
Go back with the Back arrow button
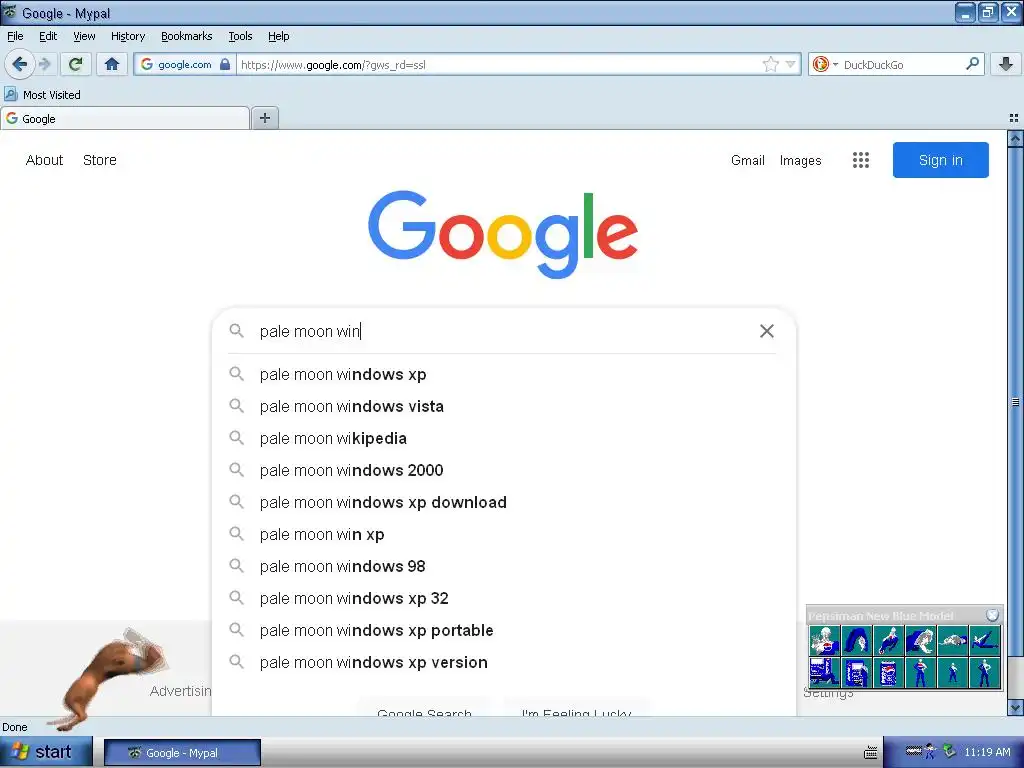click(19, 64)
